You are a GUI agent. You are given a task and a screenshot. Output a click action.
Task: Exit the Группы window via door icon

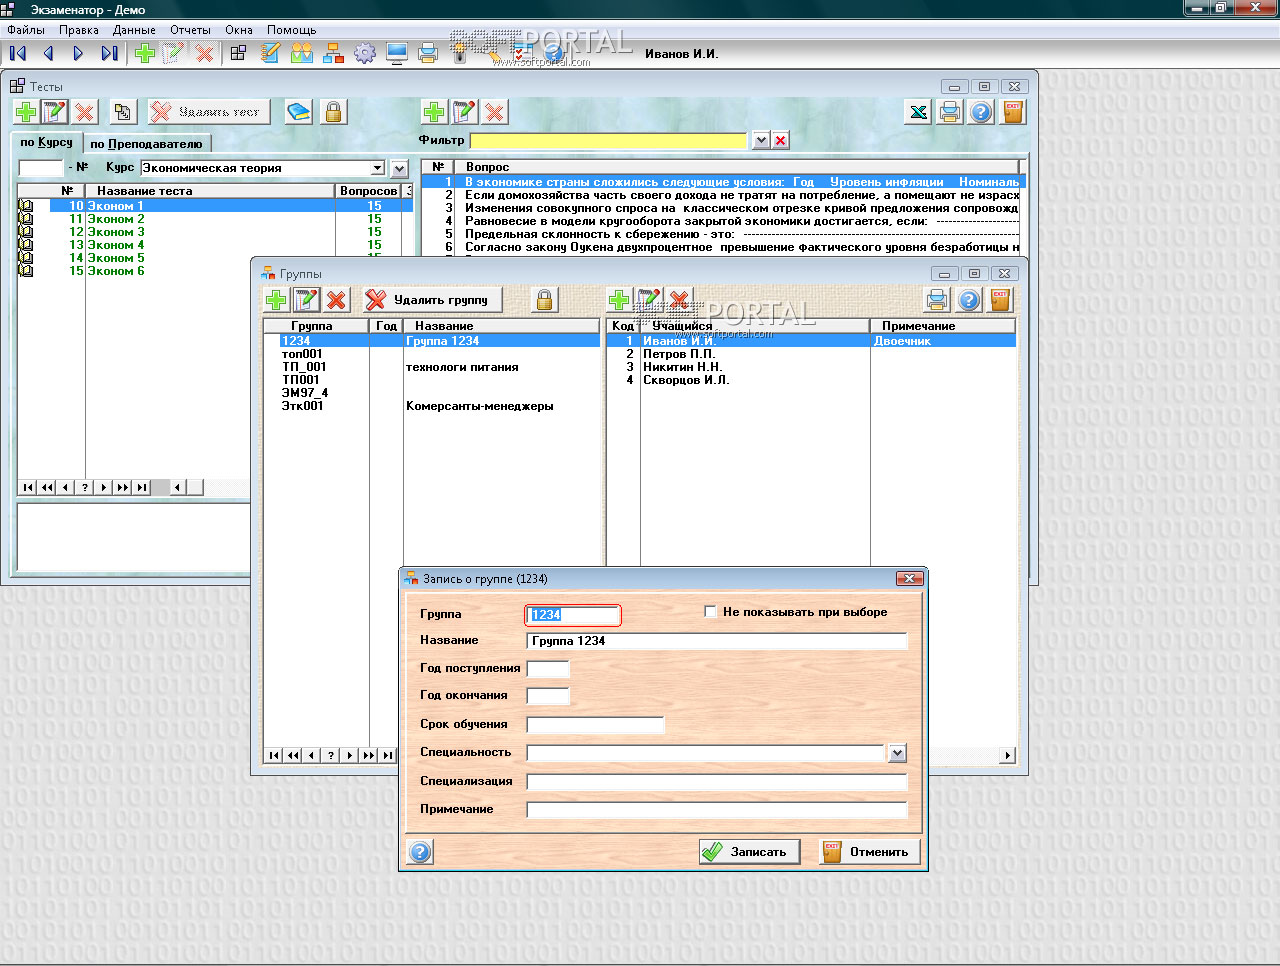coord(1000,299)
